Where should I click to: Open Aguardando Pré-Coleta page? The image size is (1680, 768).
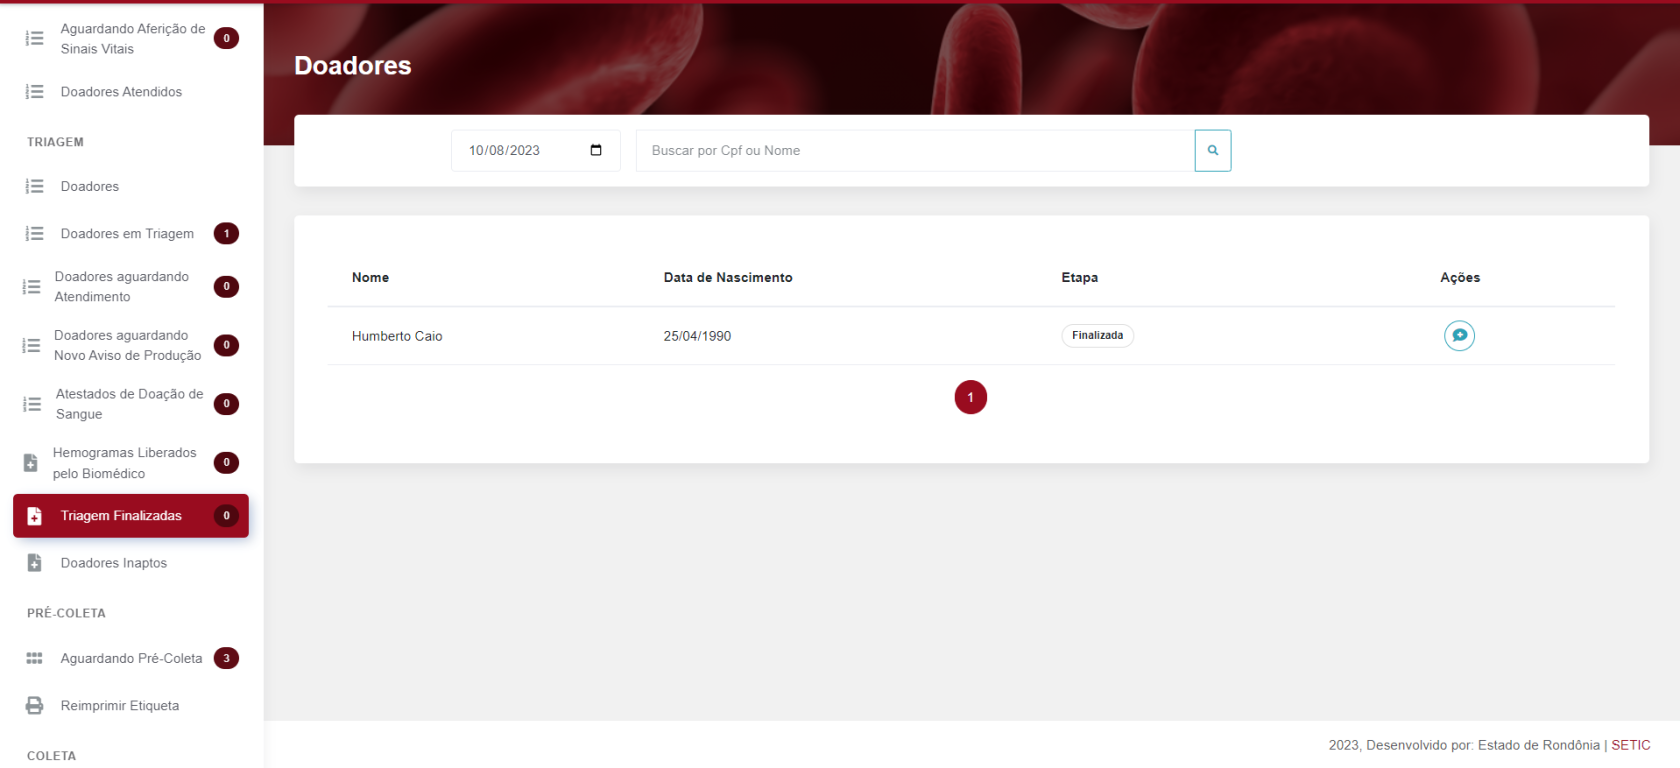131,658
